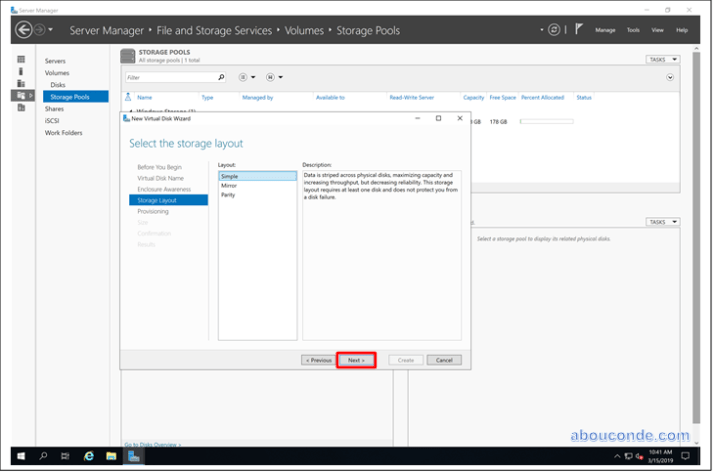
Task: Select the Mirror storage layout
Action: pos(229,185)
